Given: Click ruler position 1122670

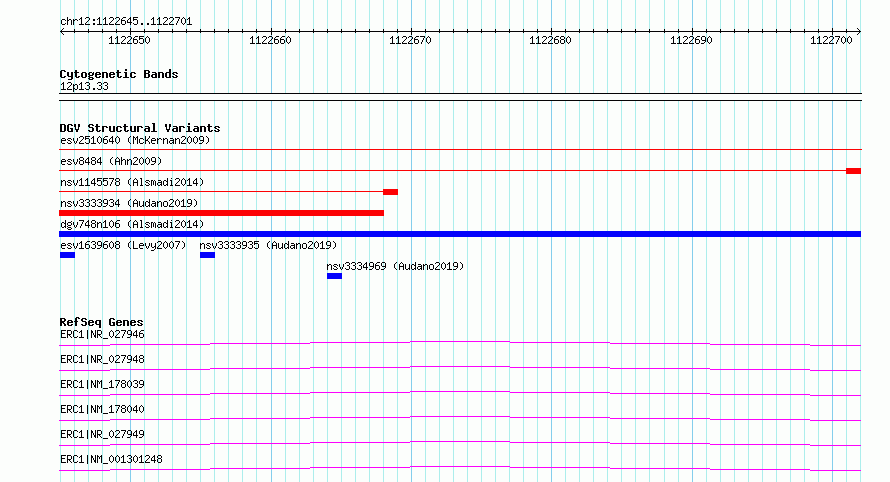Looking at the screenshot, I should [410, 40].
